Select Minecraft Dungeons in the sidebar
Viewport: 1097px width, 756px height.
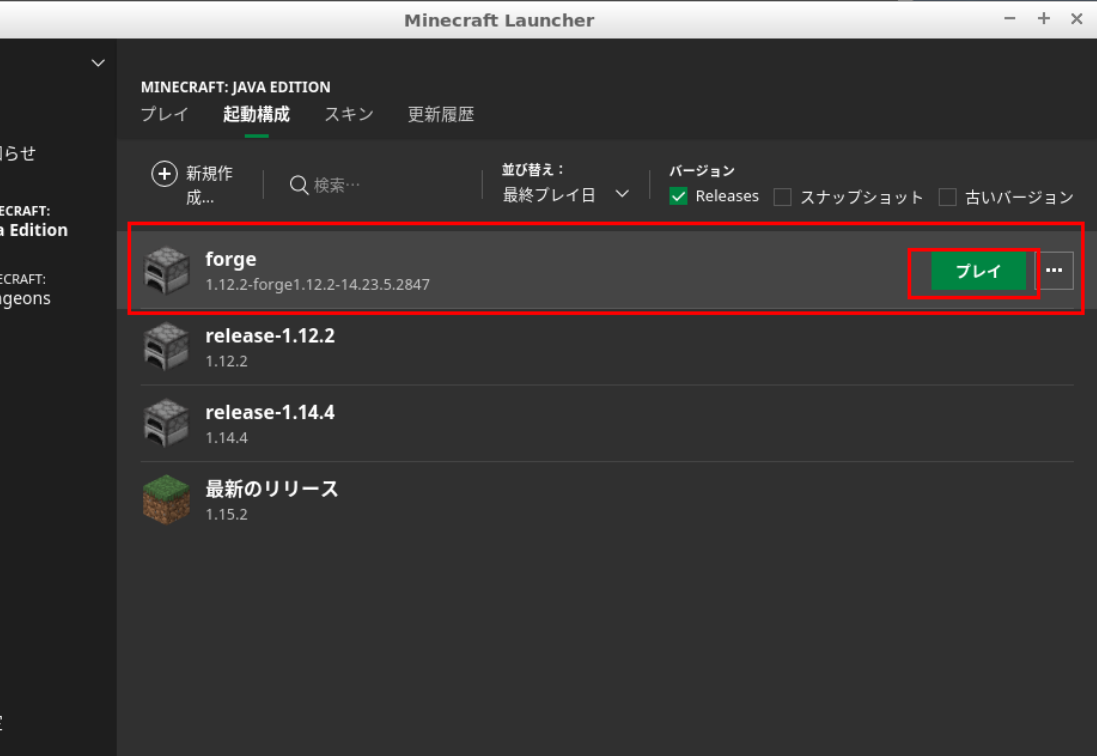25,289
